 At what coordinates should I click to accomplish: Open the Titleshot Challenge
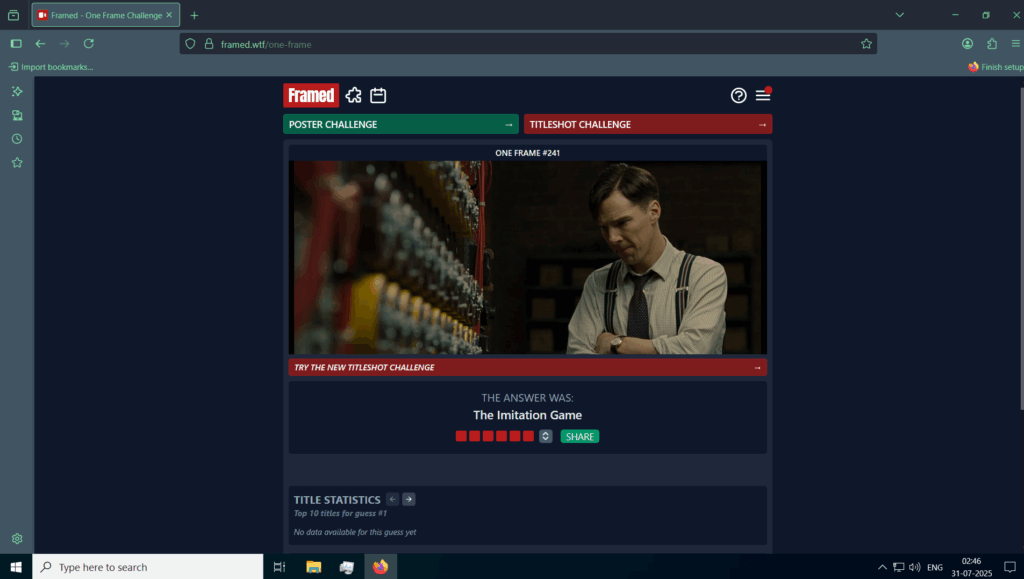click(647, 124)
